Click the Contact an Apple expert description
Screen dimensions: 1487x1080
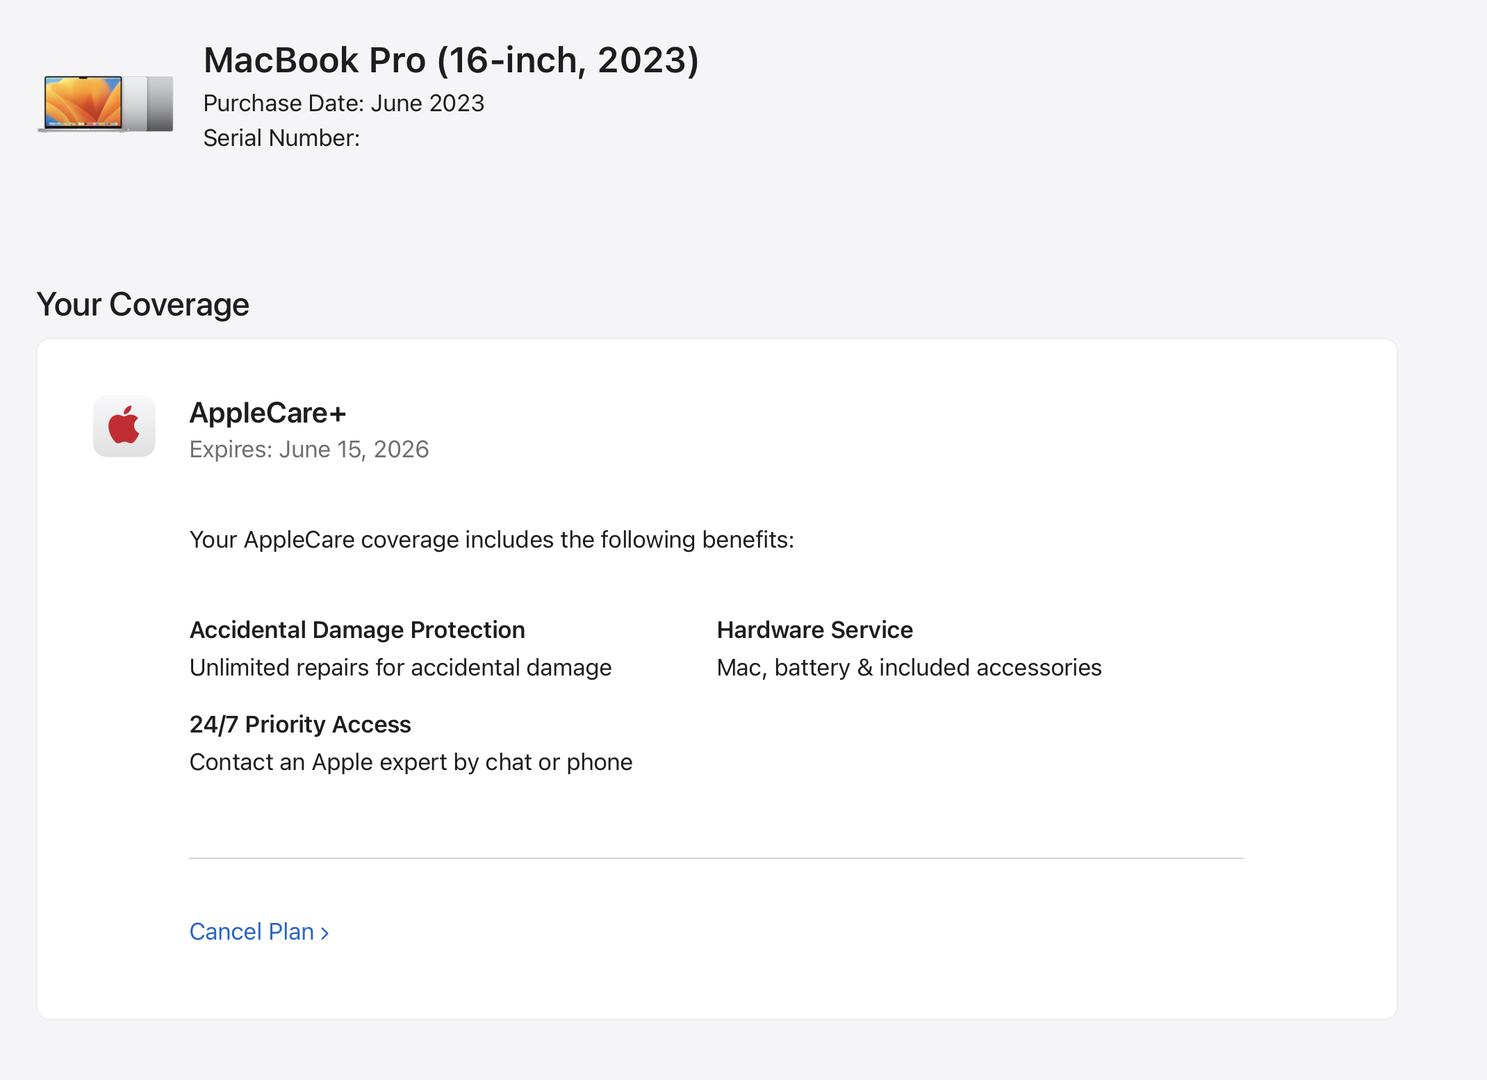pos(410,762)
